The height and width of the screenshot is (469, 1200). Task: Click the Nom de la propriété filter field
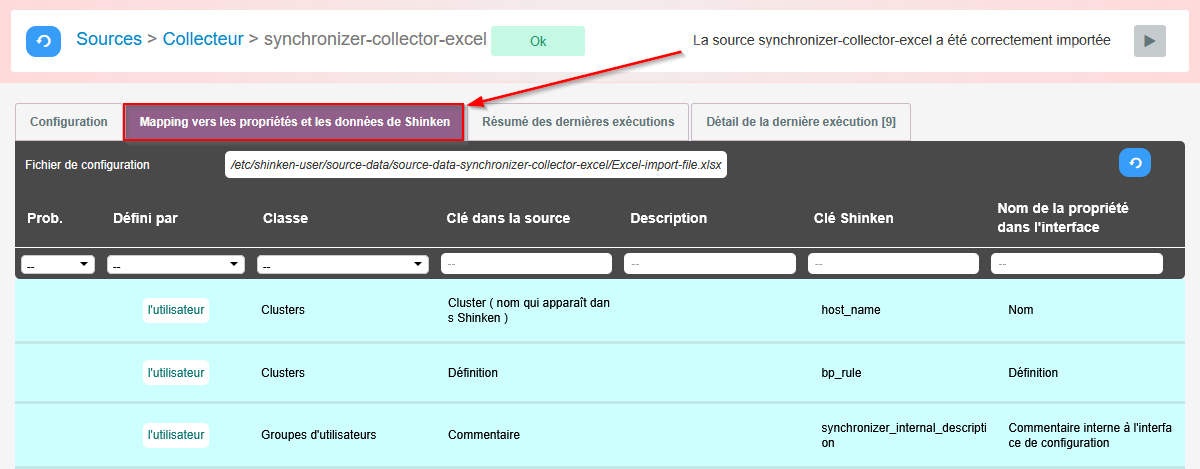(1077, 264)
